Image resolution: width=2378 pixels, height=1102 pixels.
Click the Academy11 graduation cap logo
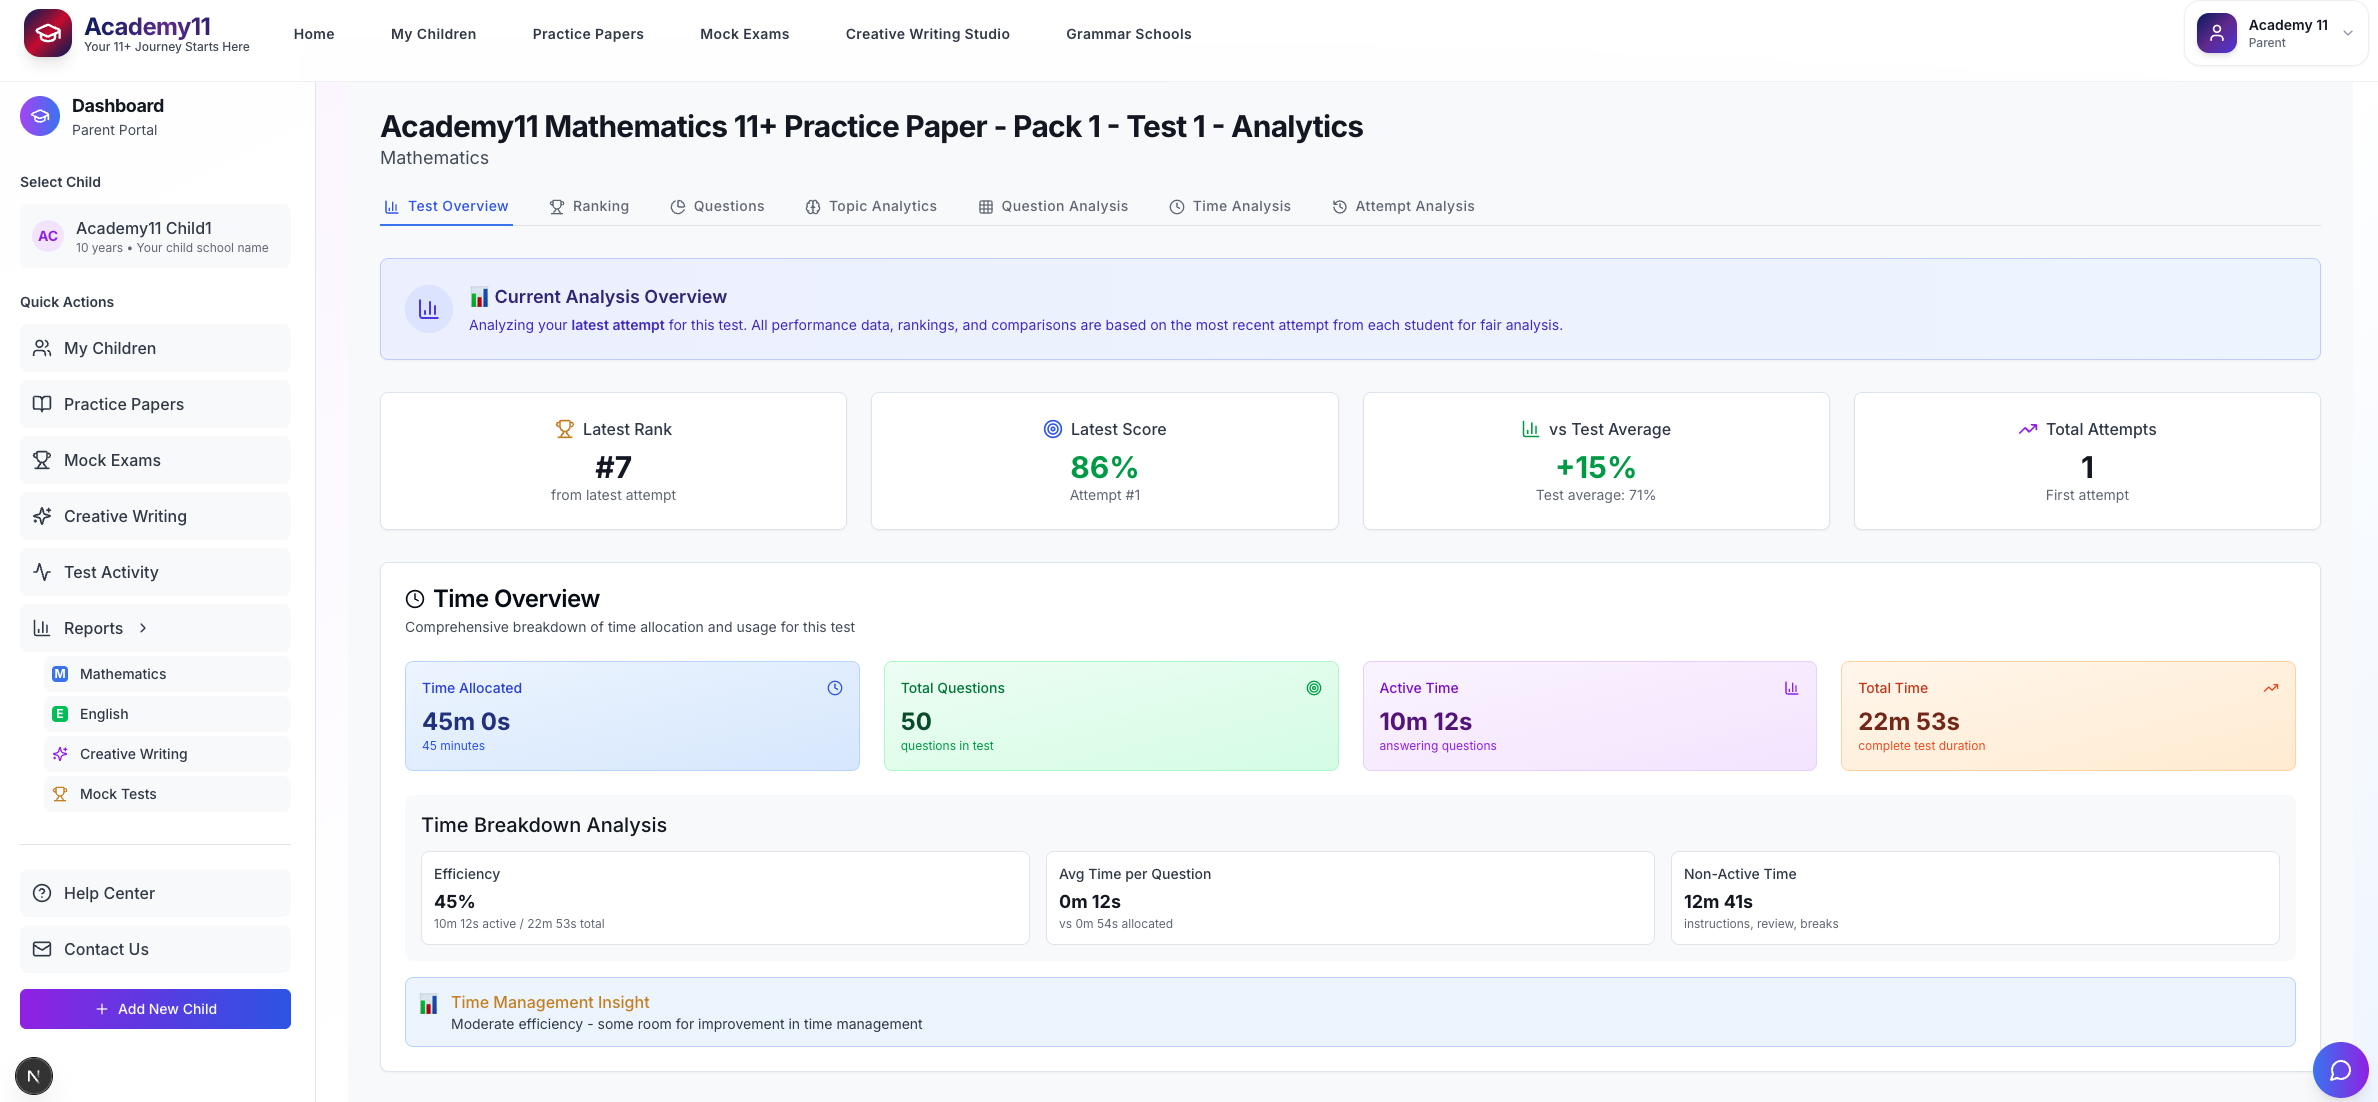(47, 33)
